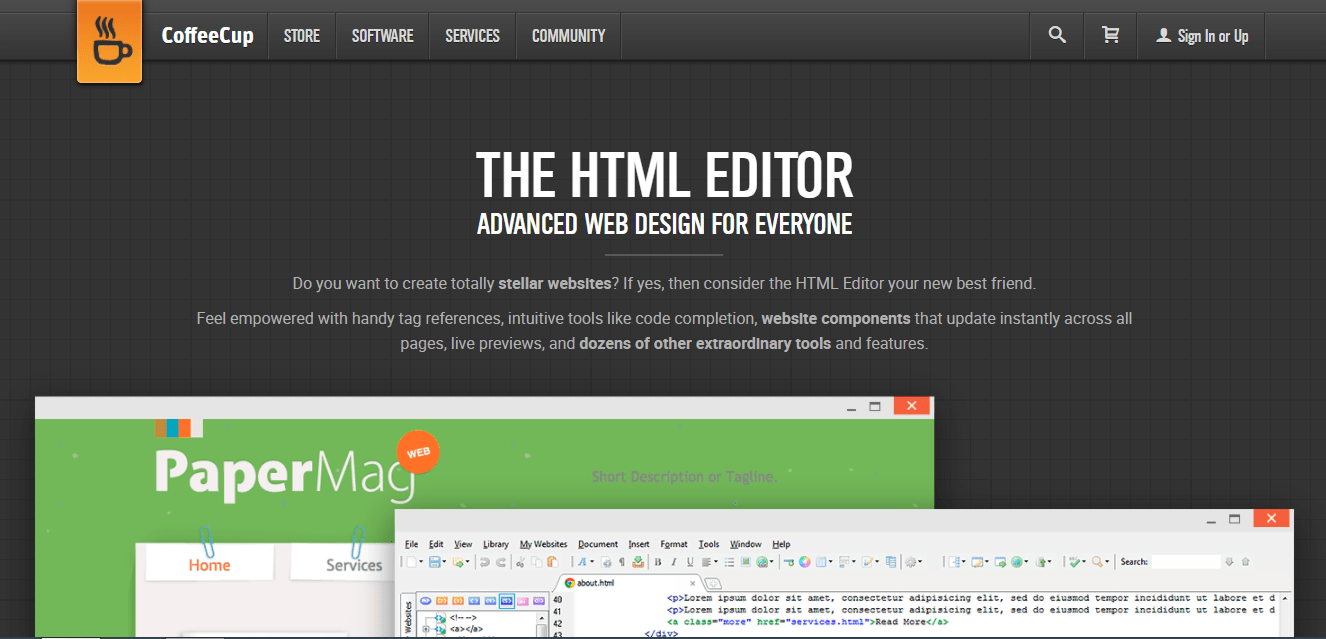Open the font style dropdown arrow

(590, 563)
